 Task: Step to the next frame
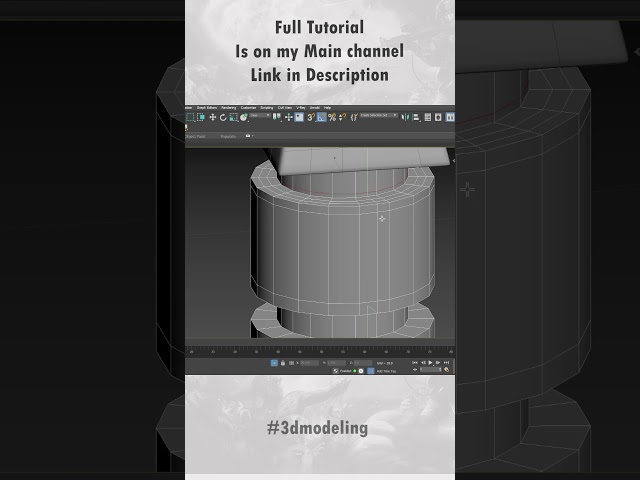click(x=438, y=362)
